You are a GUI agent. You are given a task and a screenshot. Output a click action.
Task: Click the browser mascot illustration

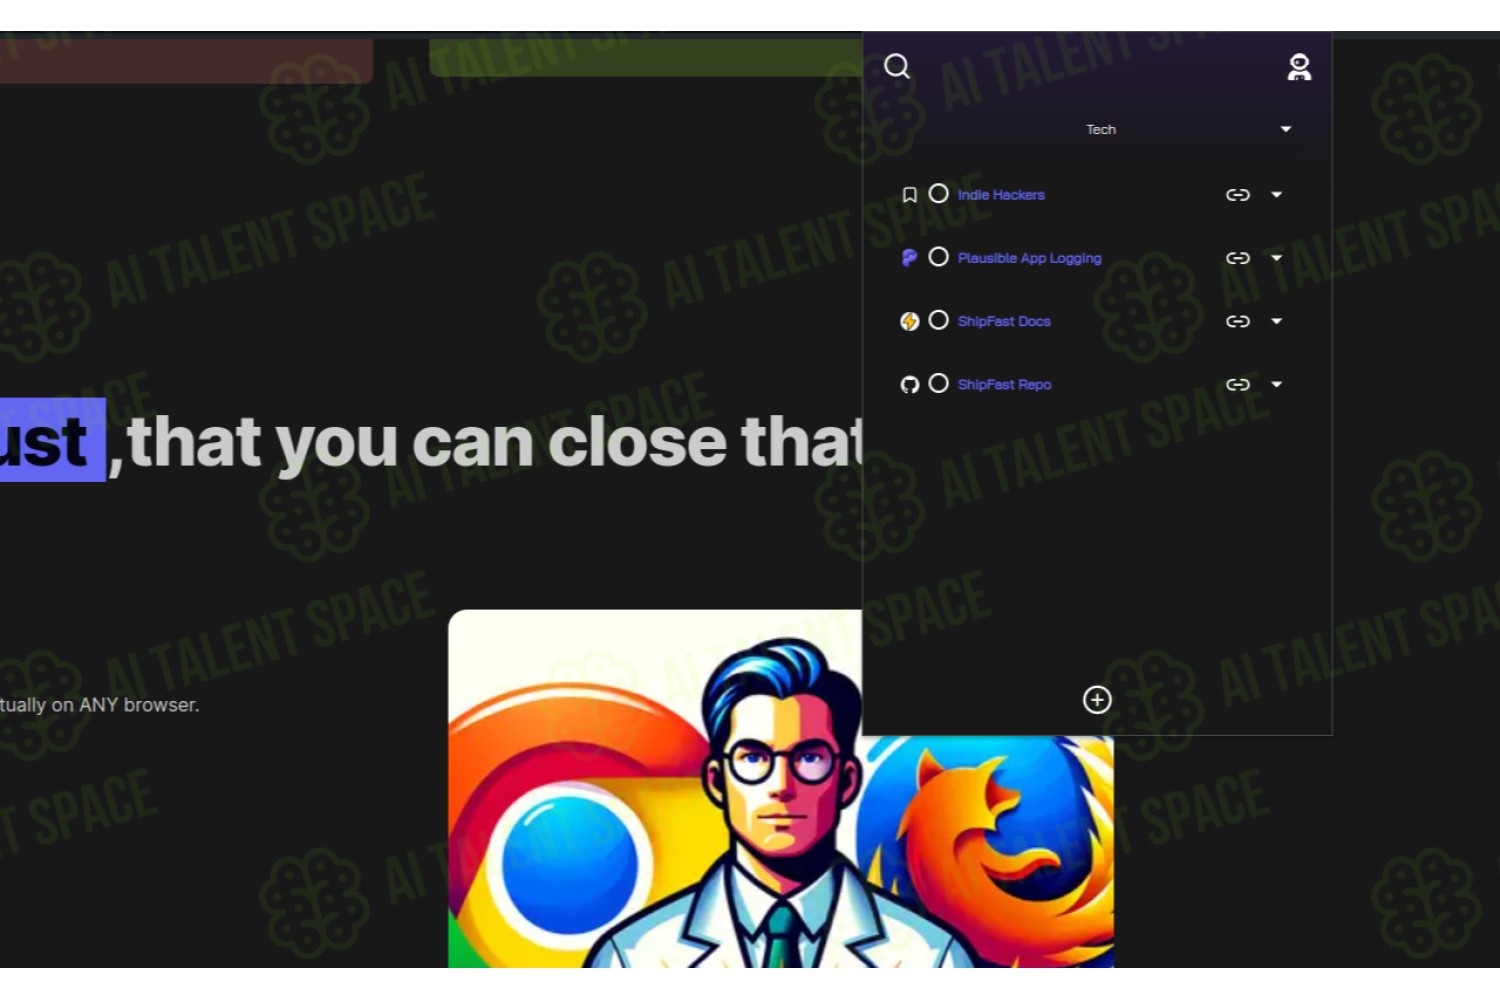781,788
